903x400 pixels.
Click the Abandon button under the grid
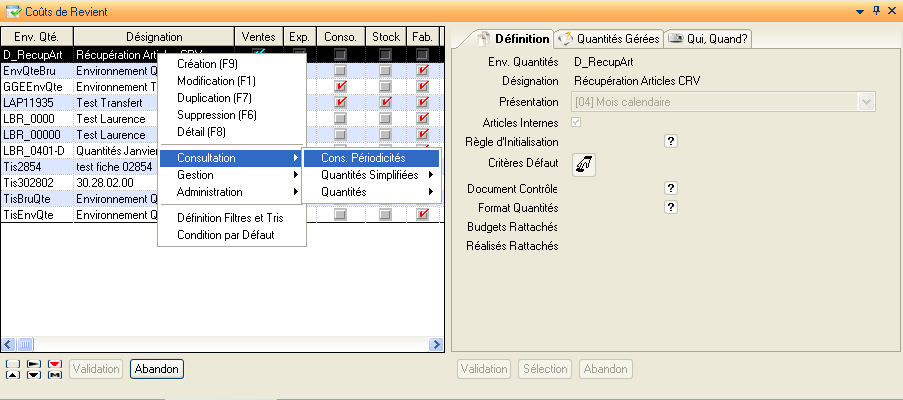(156, 369)
